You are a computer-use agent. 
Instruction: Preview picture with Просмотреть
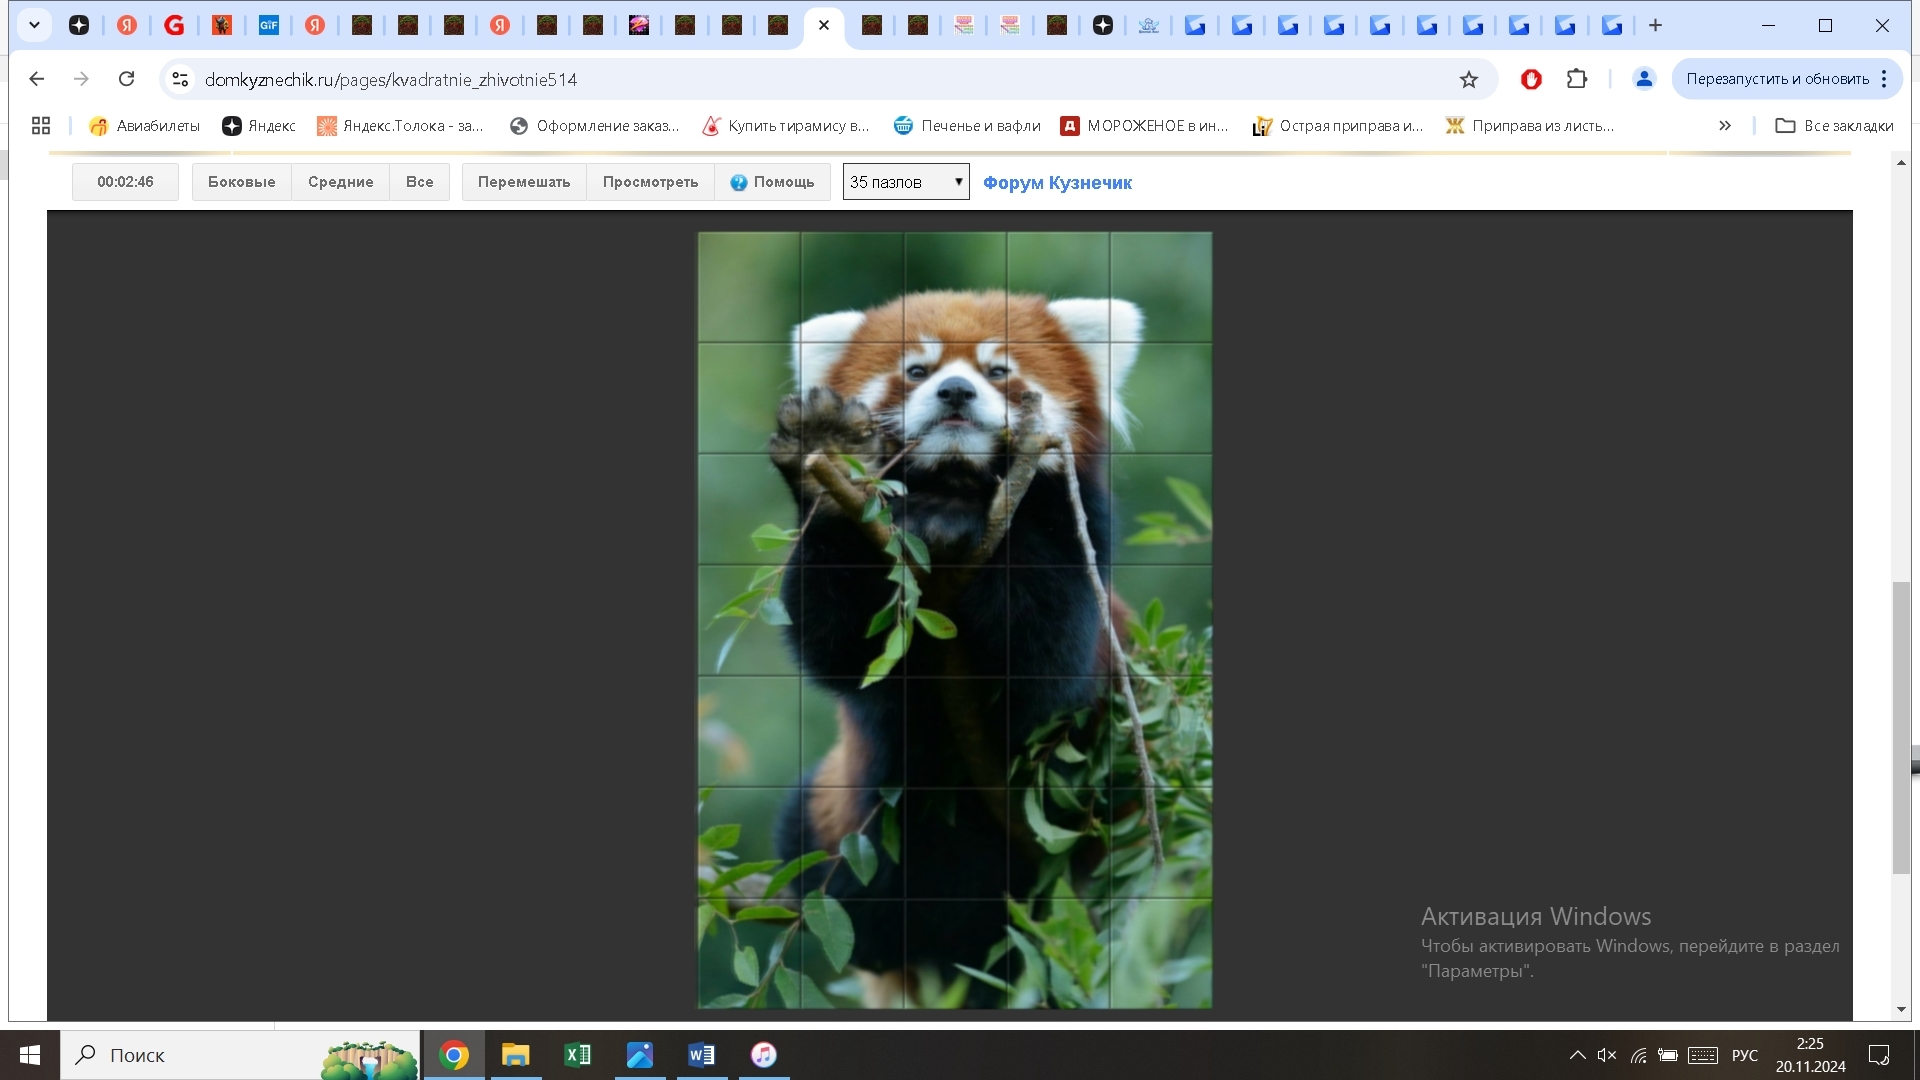[650, 182]
